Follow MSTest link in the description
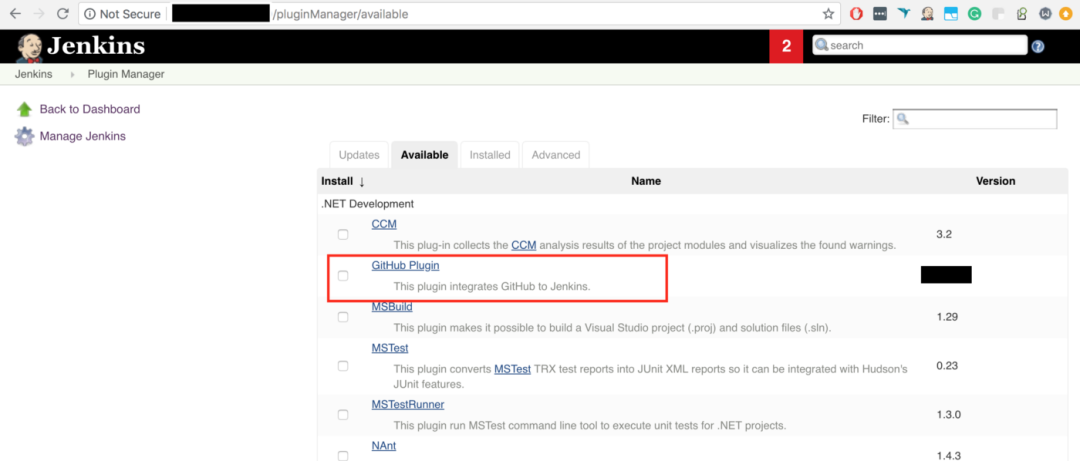The height and width of the screenshot is (461, 1080). pyautogui.click(x=512, y=369)
